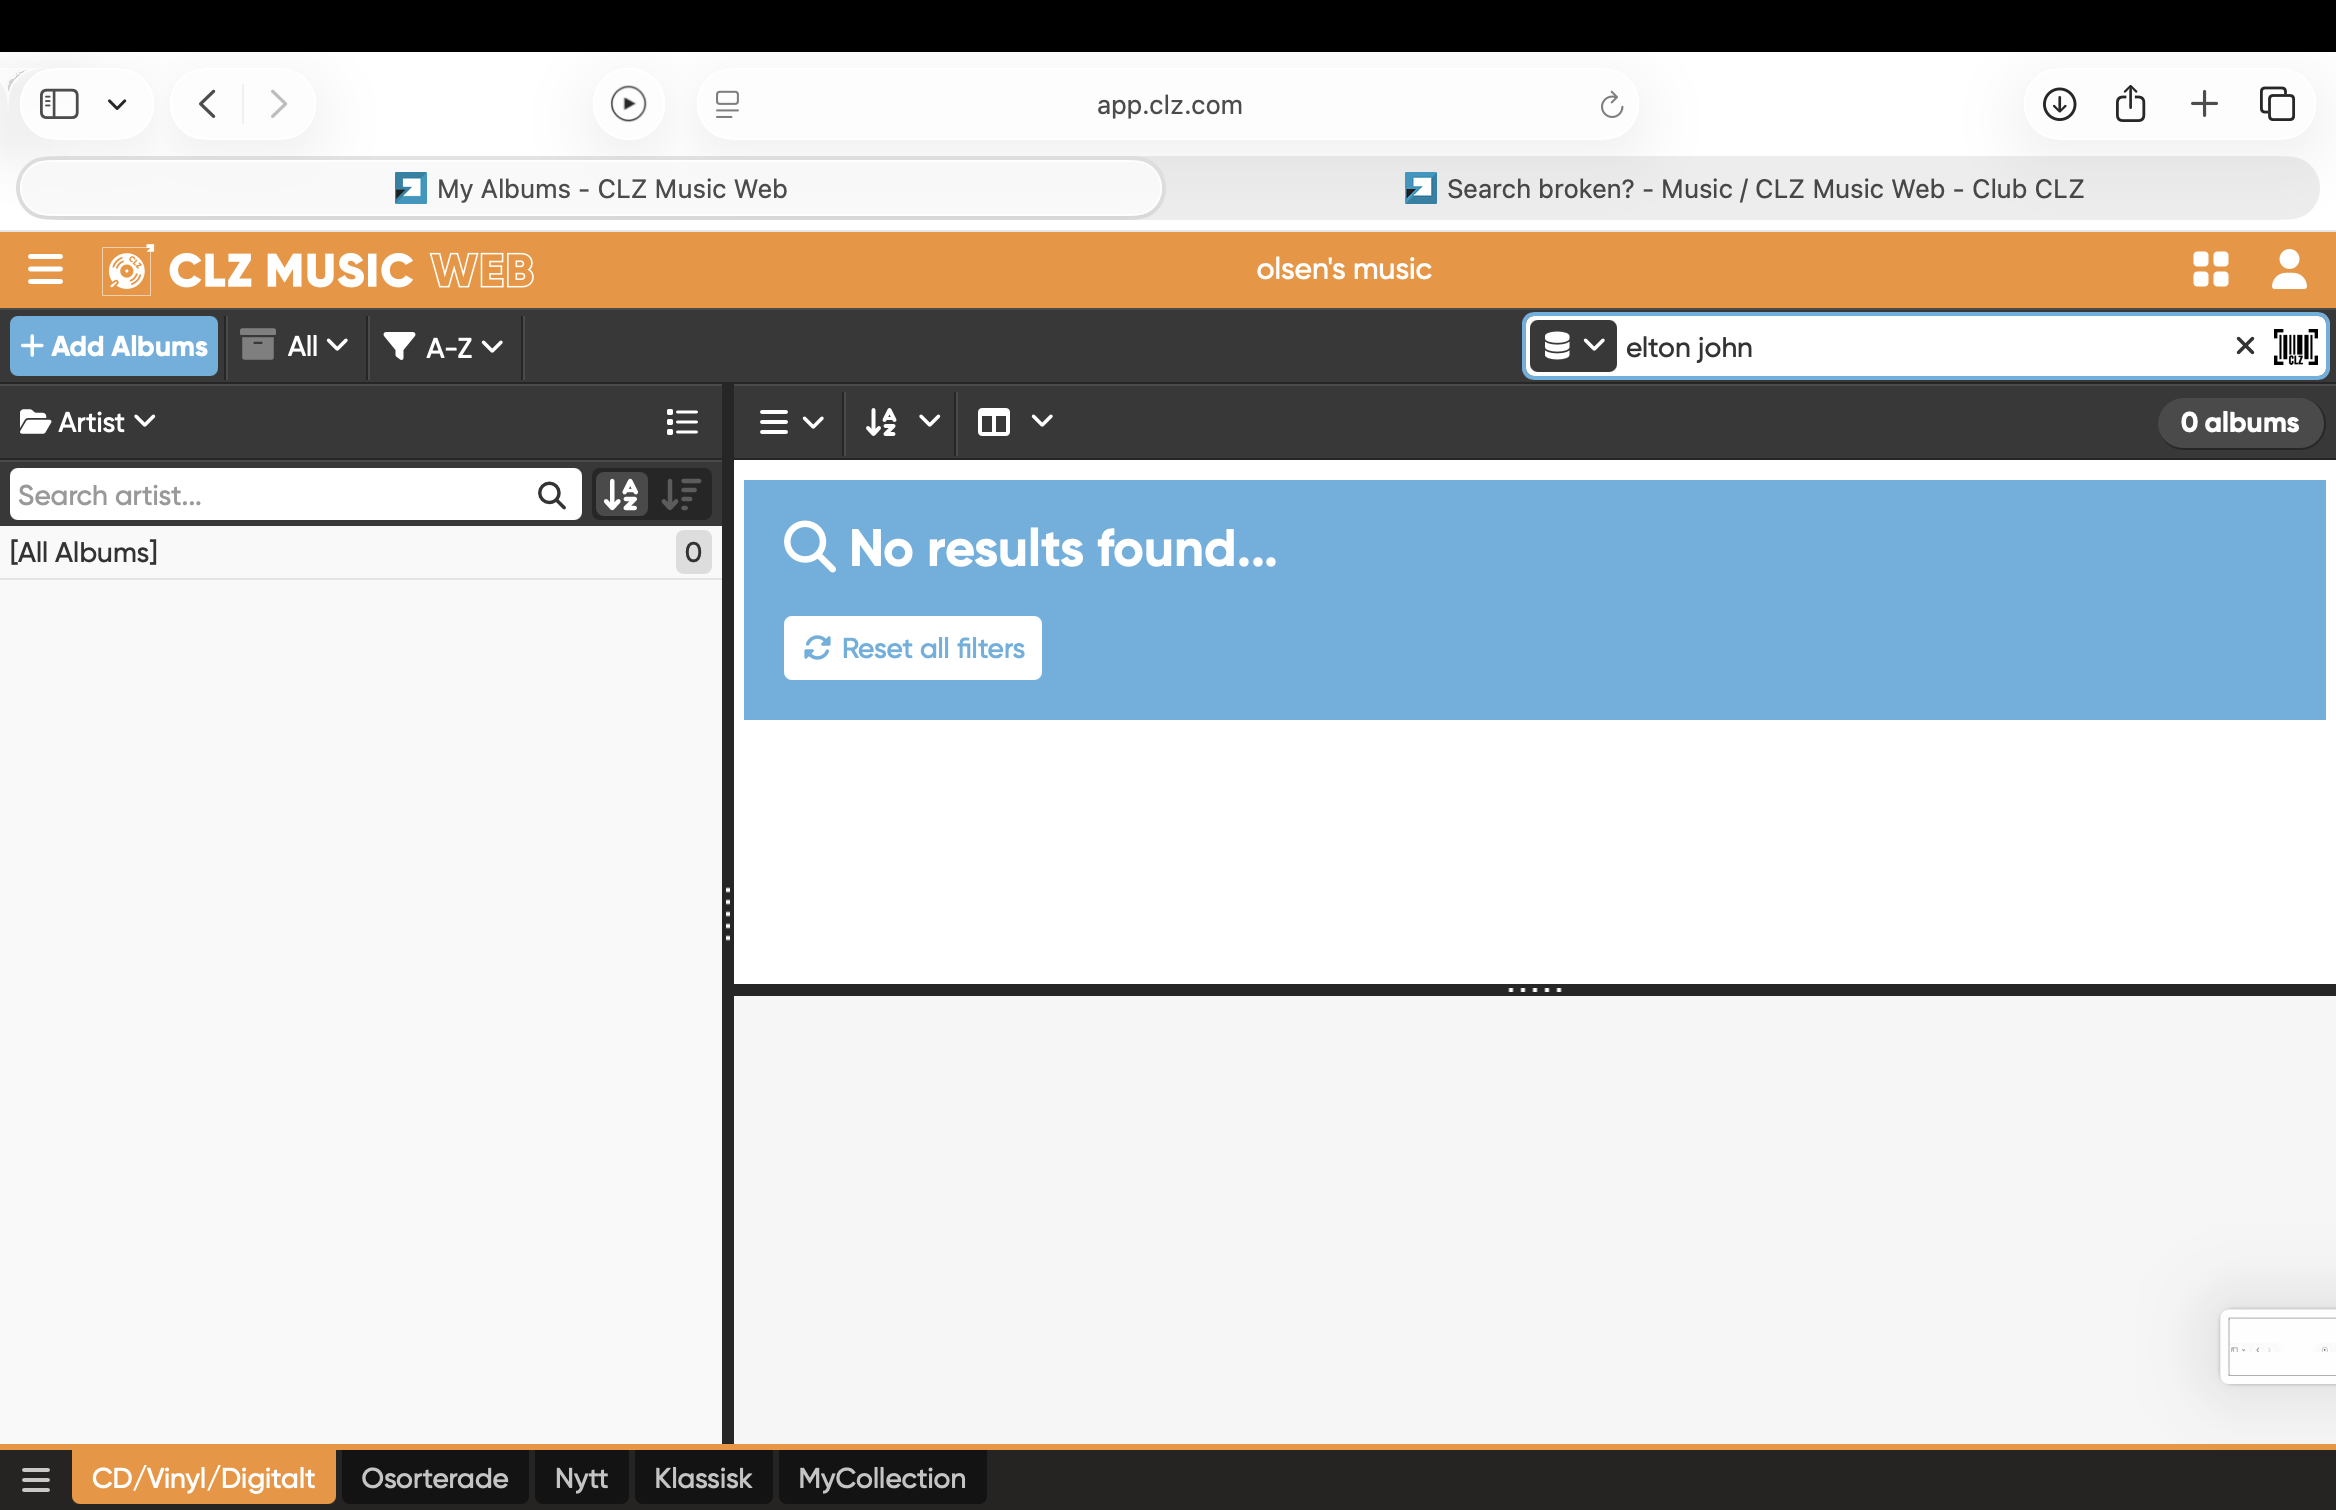
Task: Open the user account profile icon
Action: [2288, 269]
